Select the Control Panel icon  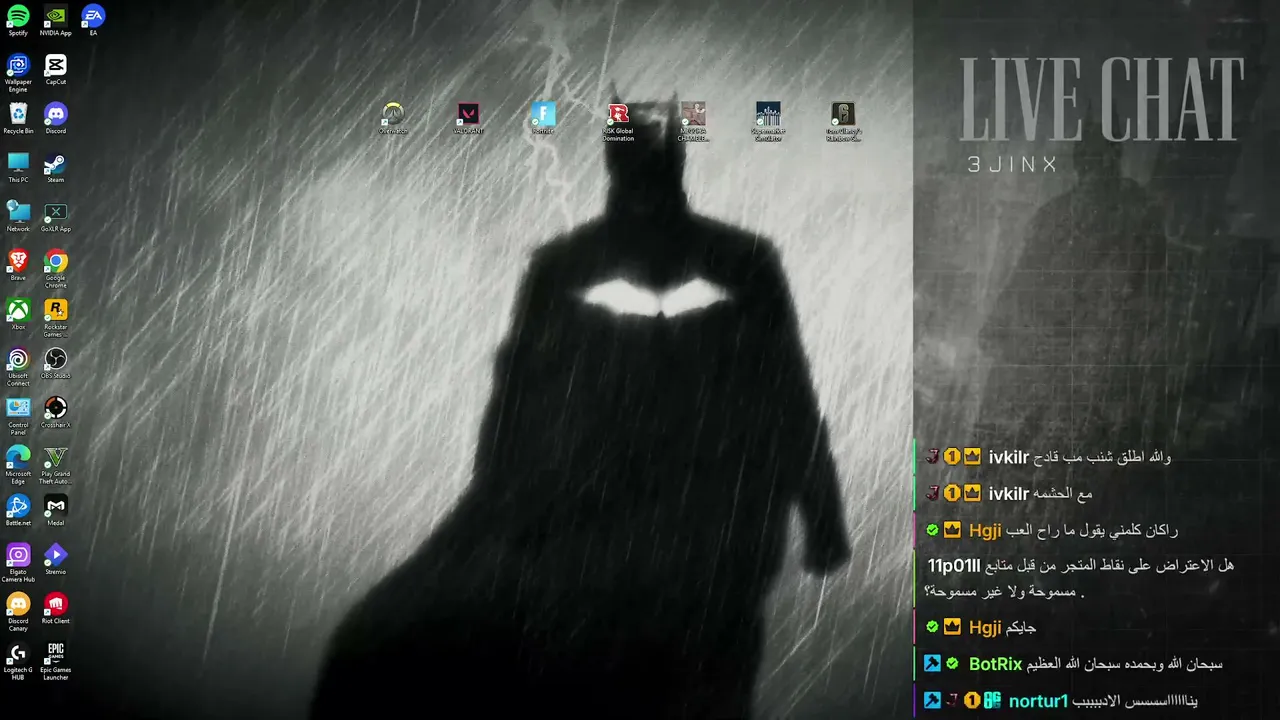point(18,416)
